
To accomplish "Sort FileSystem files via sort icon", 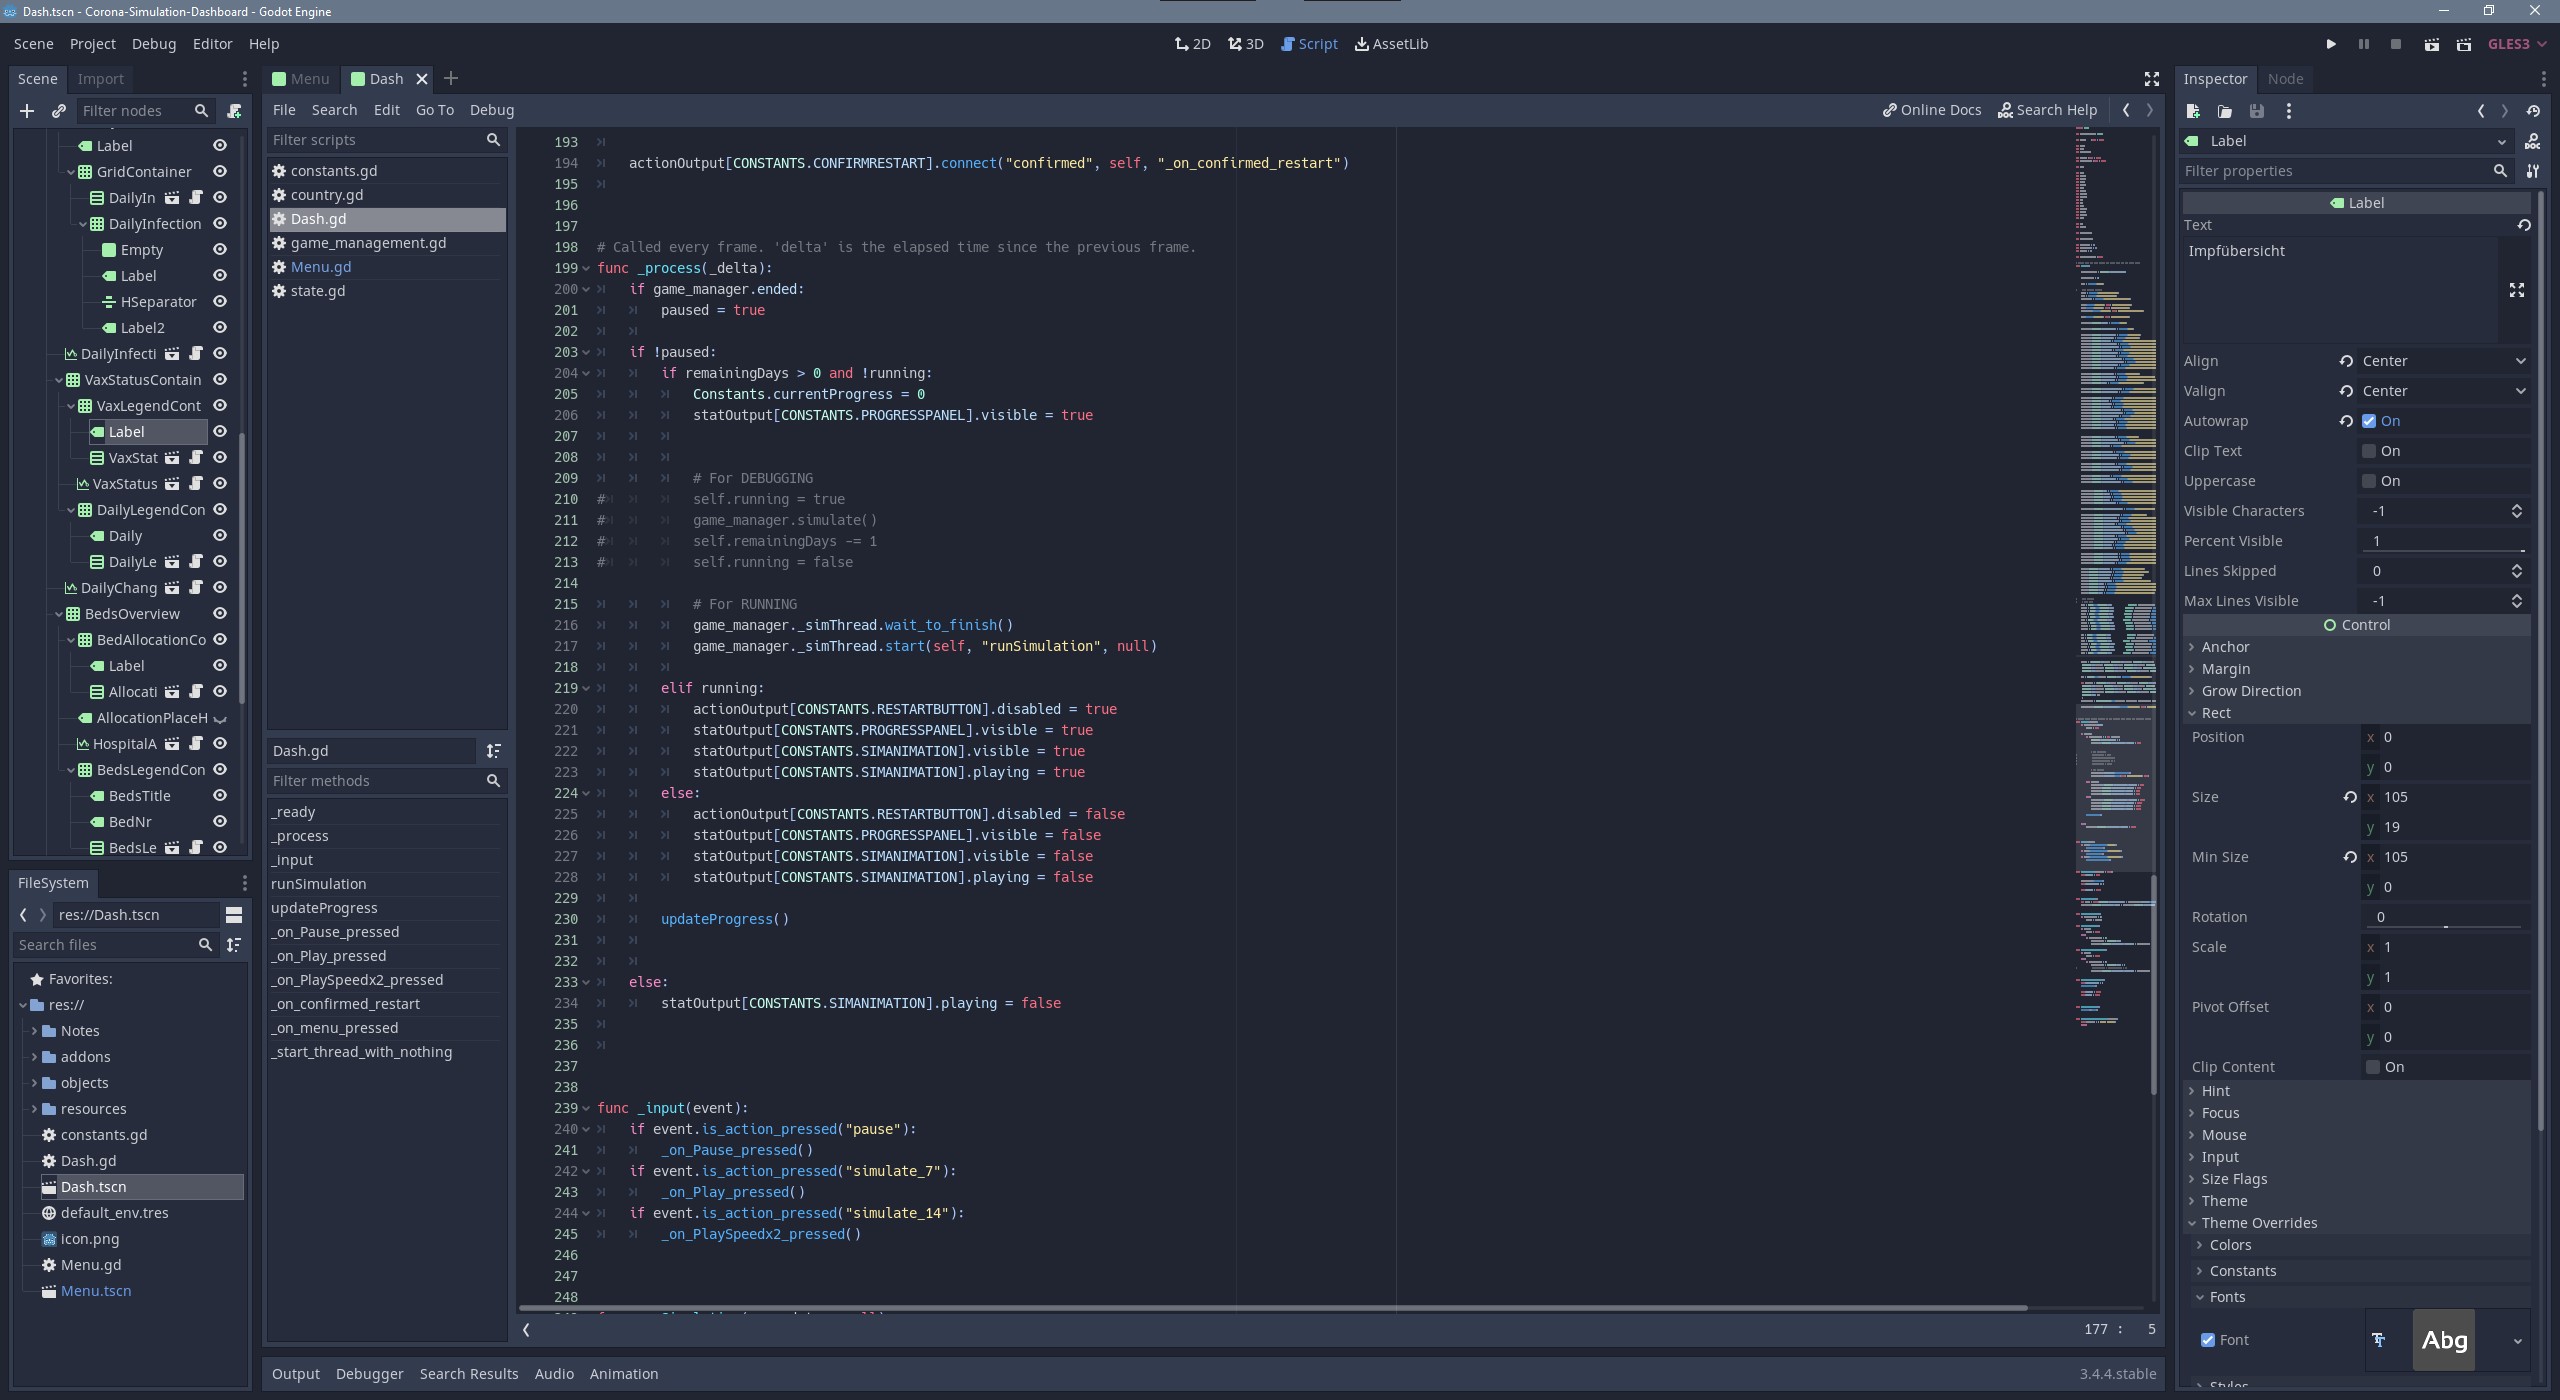I will 234,945.
